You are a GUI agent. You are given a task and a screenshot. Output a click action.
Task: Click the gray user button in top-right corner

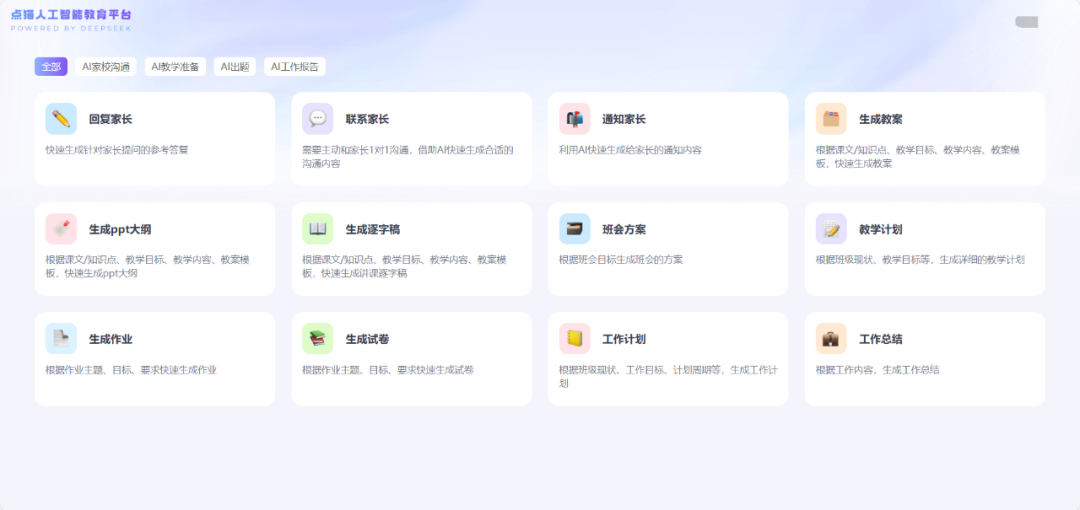[1026, 22]
